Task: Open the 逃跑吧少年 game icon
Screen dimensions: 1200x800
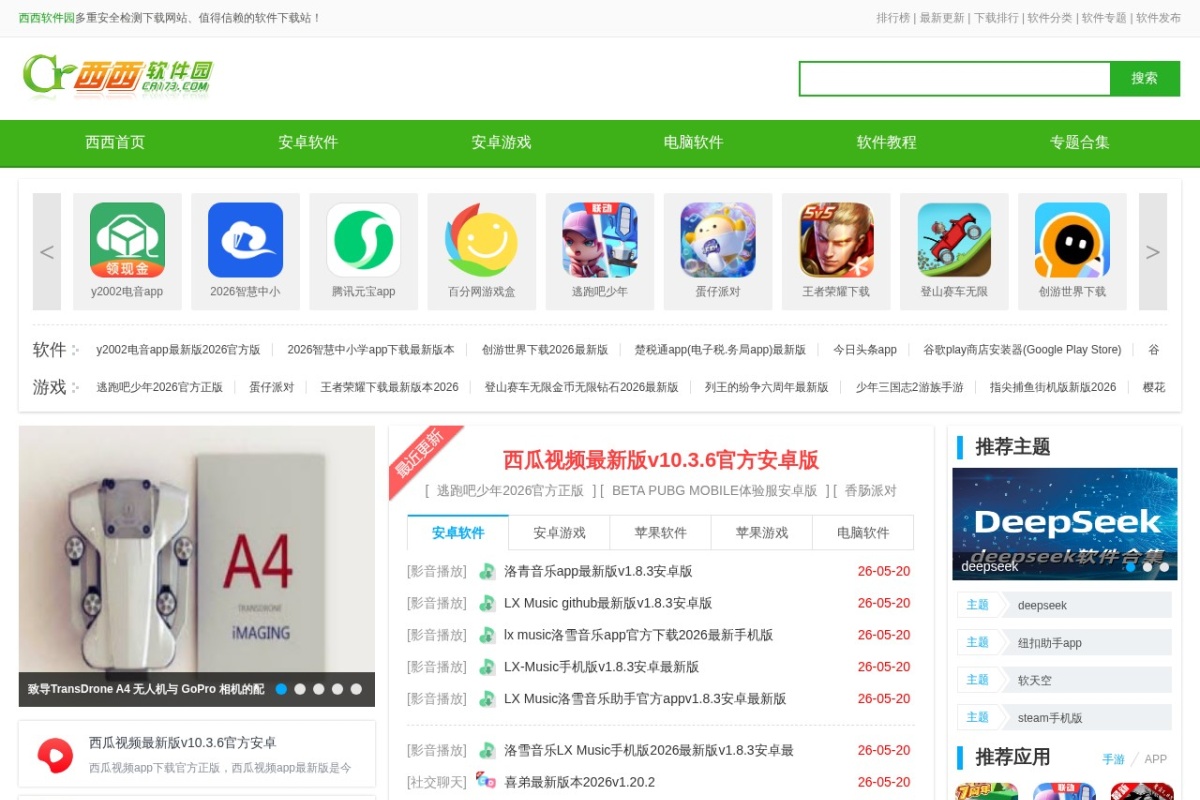Action: pyautogui.click(x=600, y=240)
